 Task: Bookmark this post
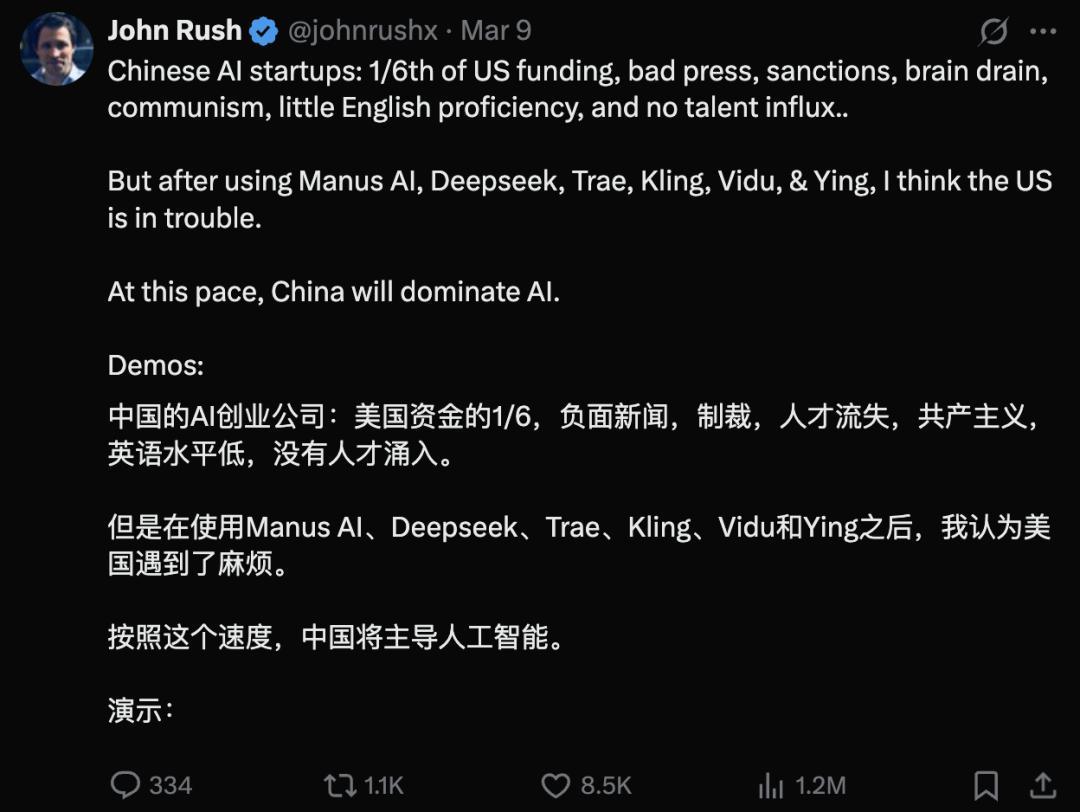[x=986, y=785]
